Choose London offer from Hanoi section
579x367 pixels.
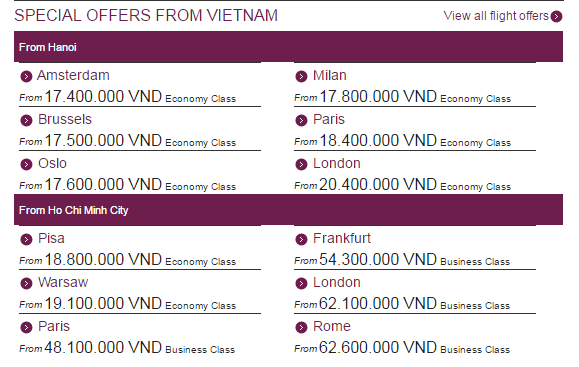(x=337, y=163)
